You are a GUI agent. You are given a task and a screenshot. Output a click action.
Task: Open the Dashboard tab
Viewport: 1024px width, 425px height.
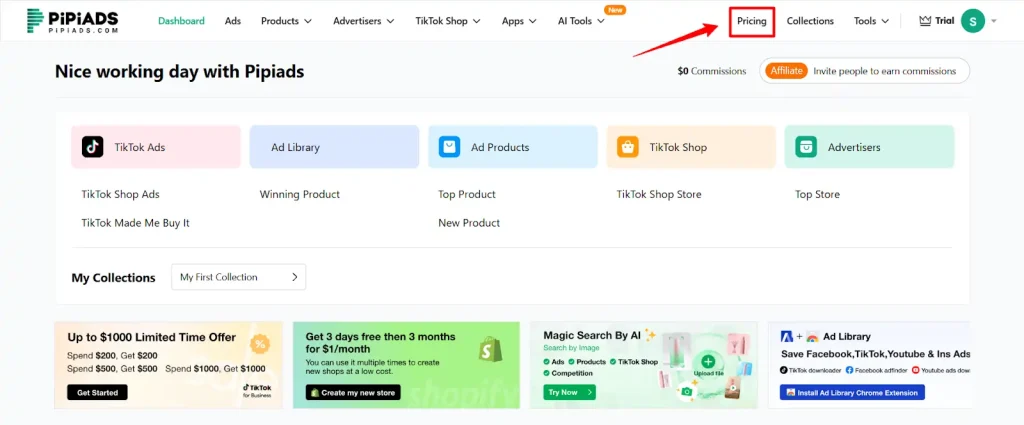point(181,21)
